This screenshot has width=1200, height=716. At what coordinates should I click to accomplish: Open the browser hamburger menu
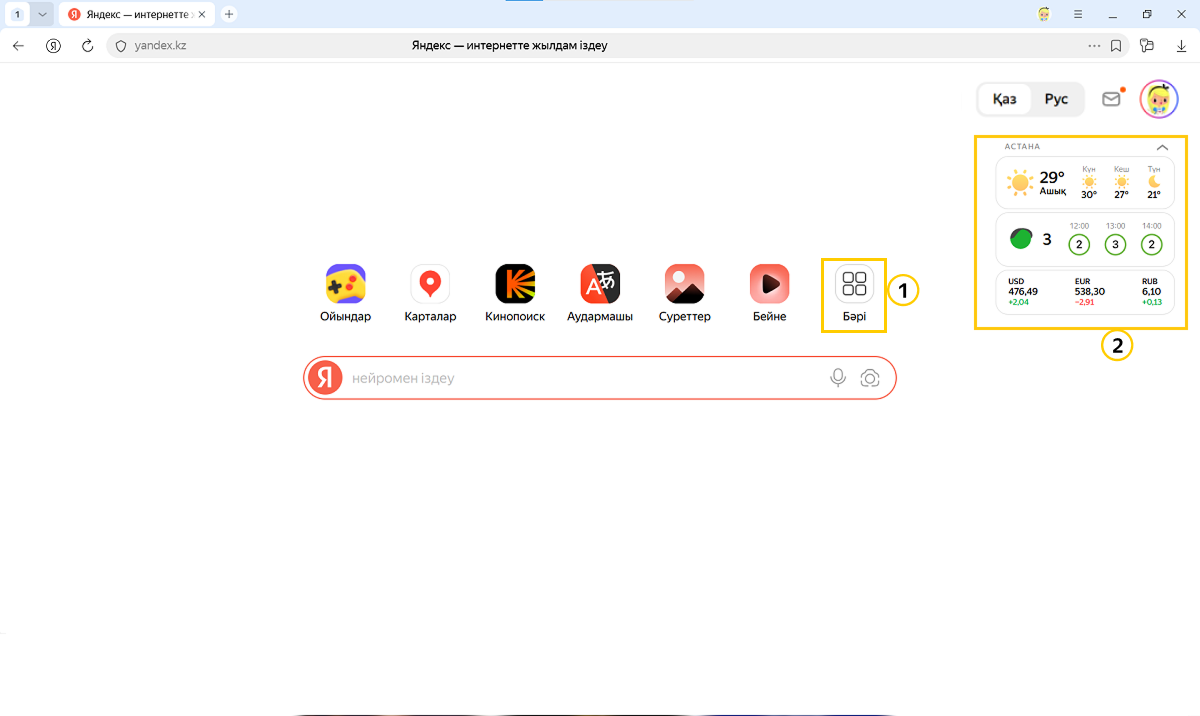click(1078, 14)
